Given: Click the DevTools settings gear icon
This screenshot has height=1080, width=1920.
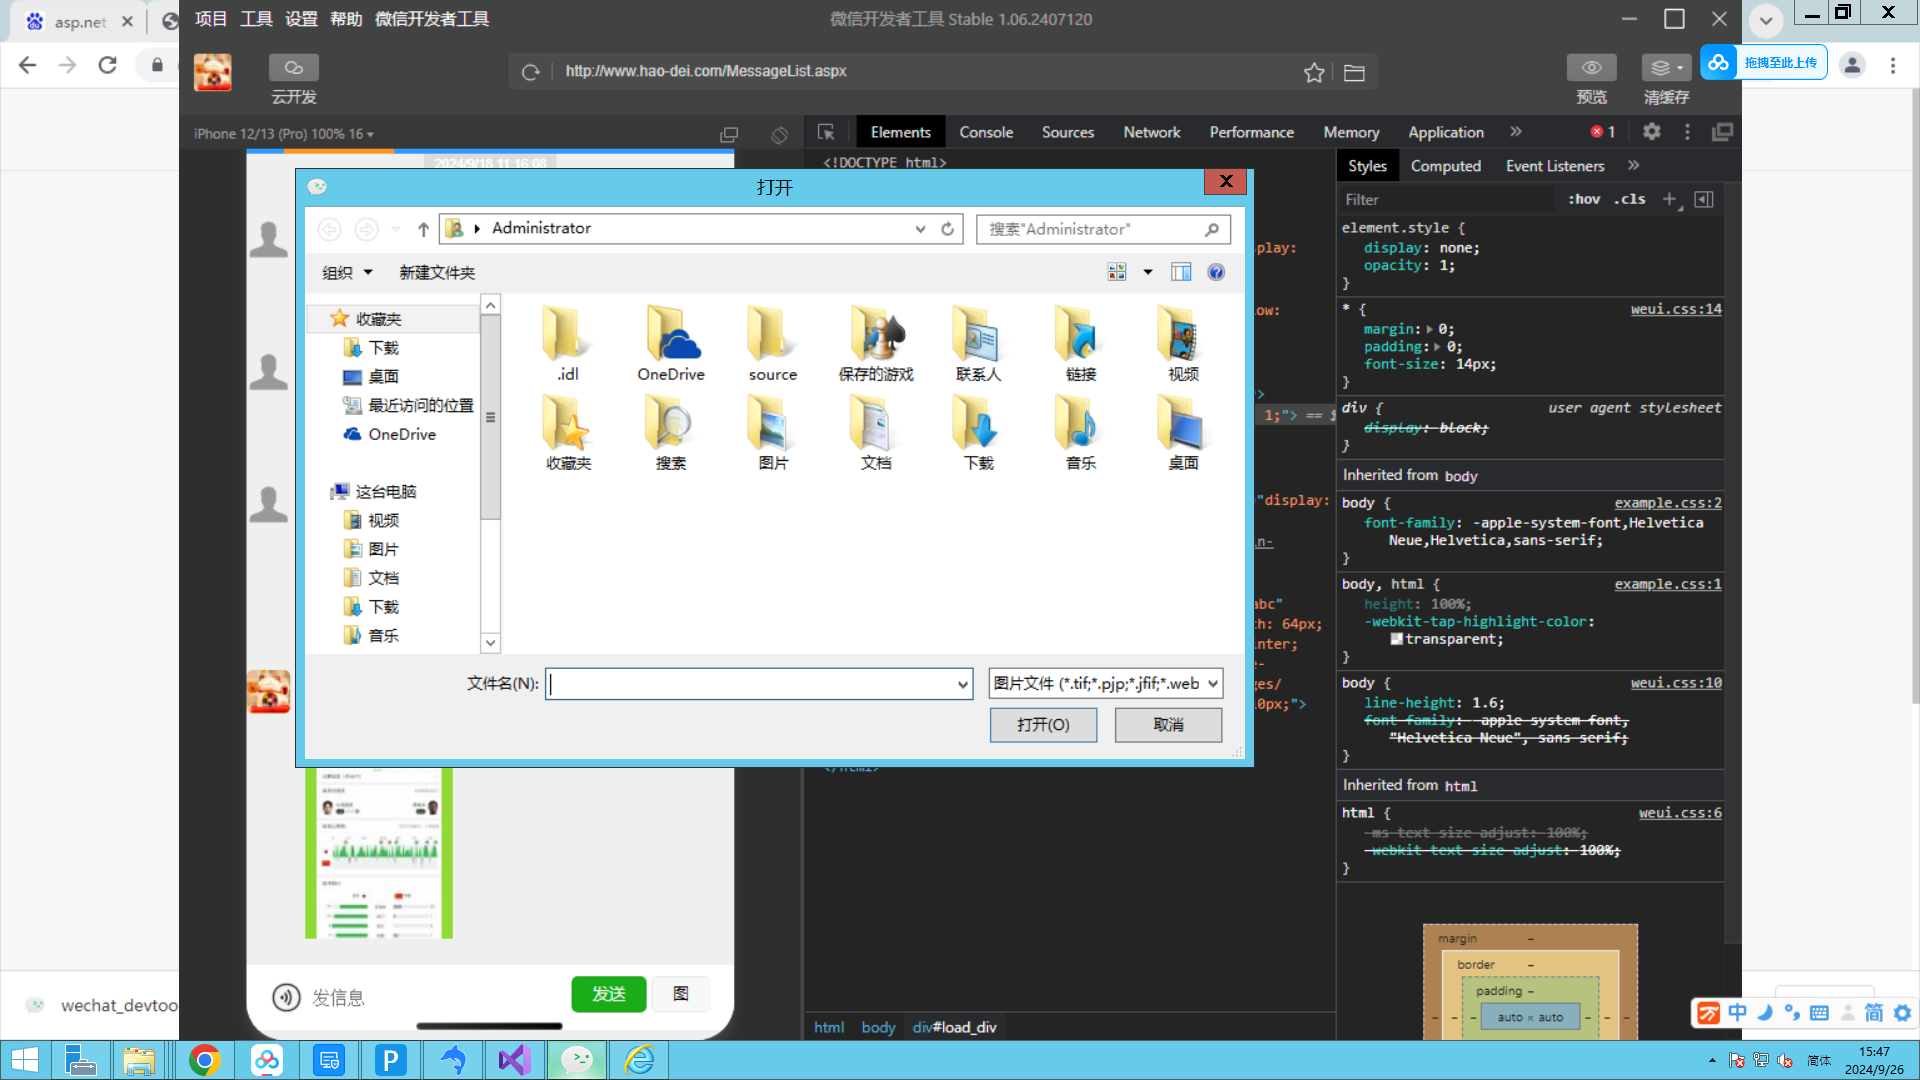Looking at the screenshot, I should [1652, 132].
